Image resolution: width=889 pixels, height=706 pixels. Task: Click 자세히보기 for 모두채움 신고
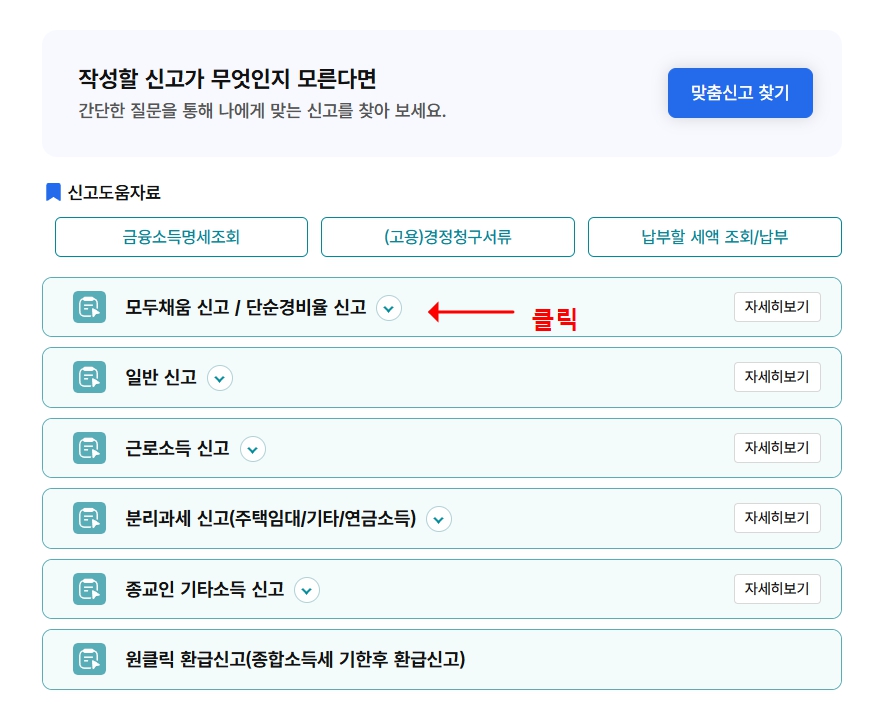click(777, 307)
